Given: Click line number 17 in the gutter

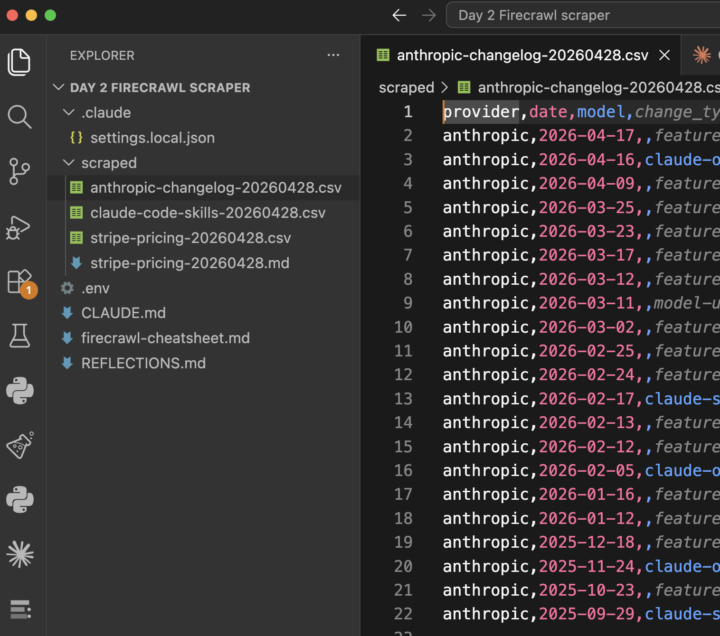Looking at the screenshot, I should point(403,494).
